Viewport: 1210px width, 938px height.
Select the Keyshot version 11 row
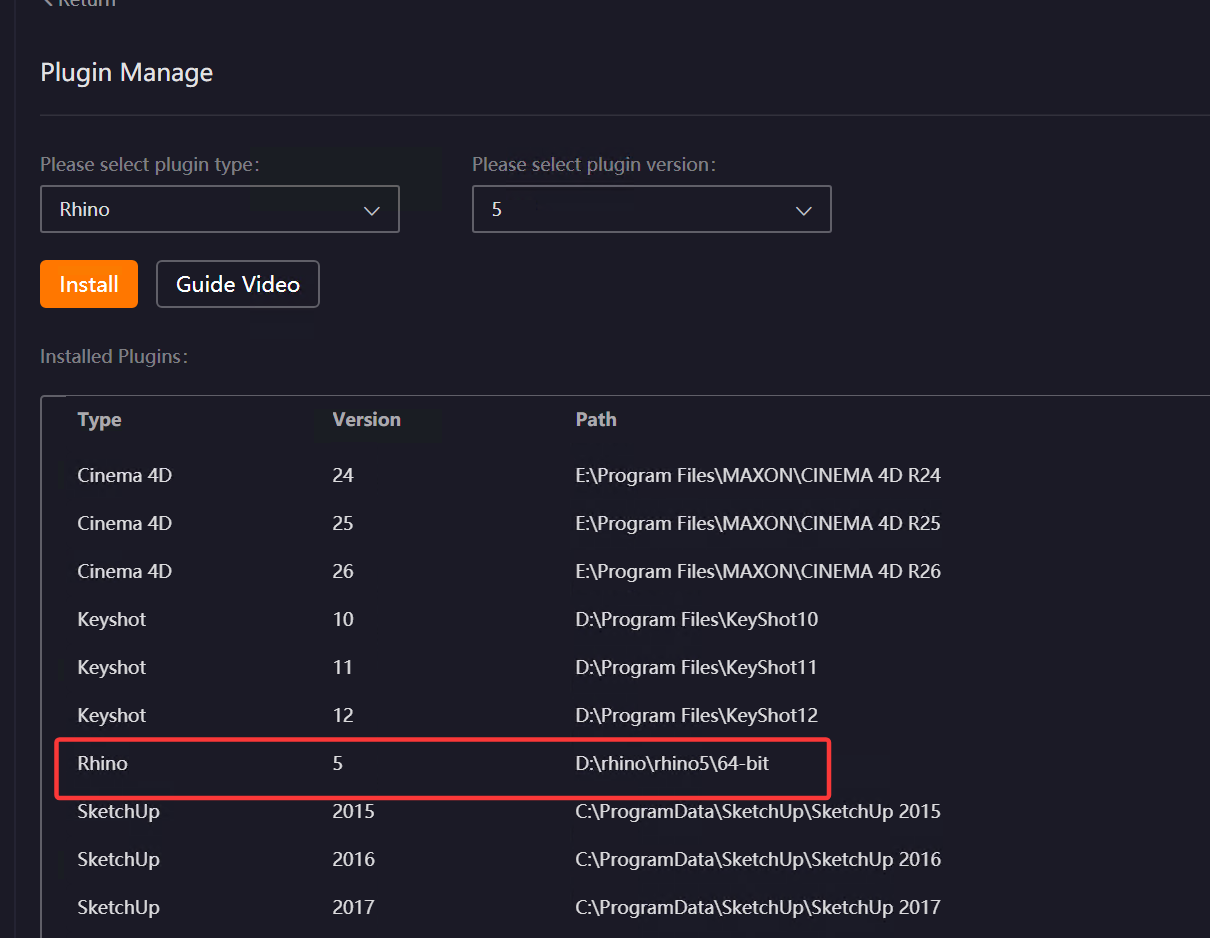pos(625,667)
